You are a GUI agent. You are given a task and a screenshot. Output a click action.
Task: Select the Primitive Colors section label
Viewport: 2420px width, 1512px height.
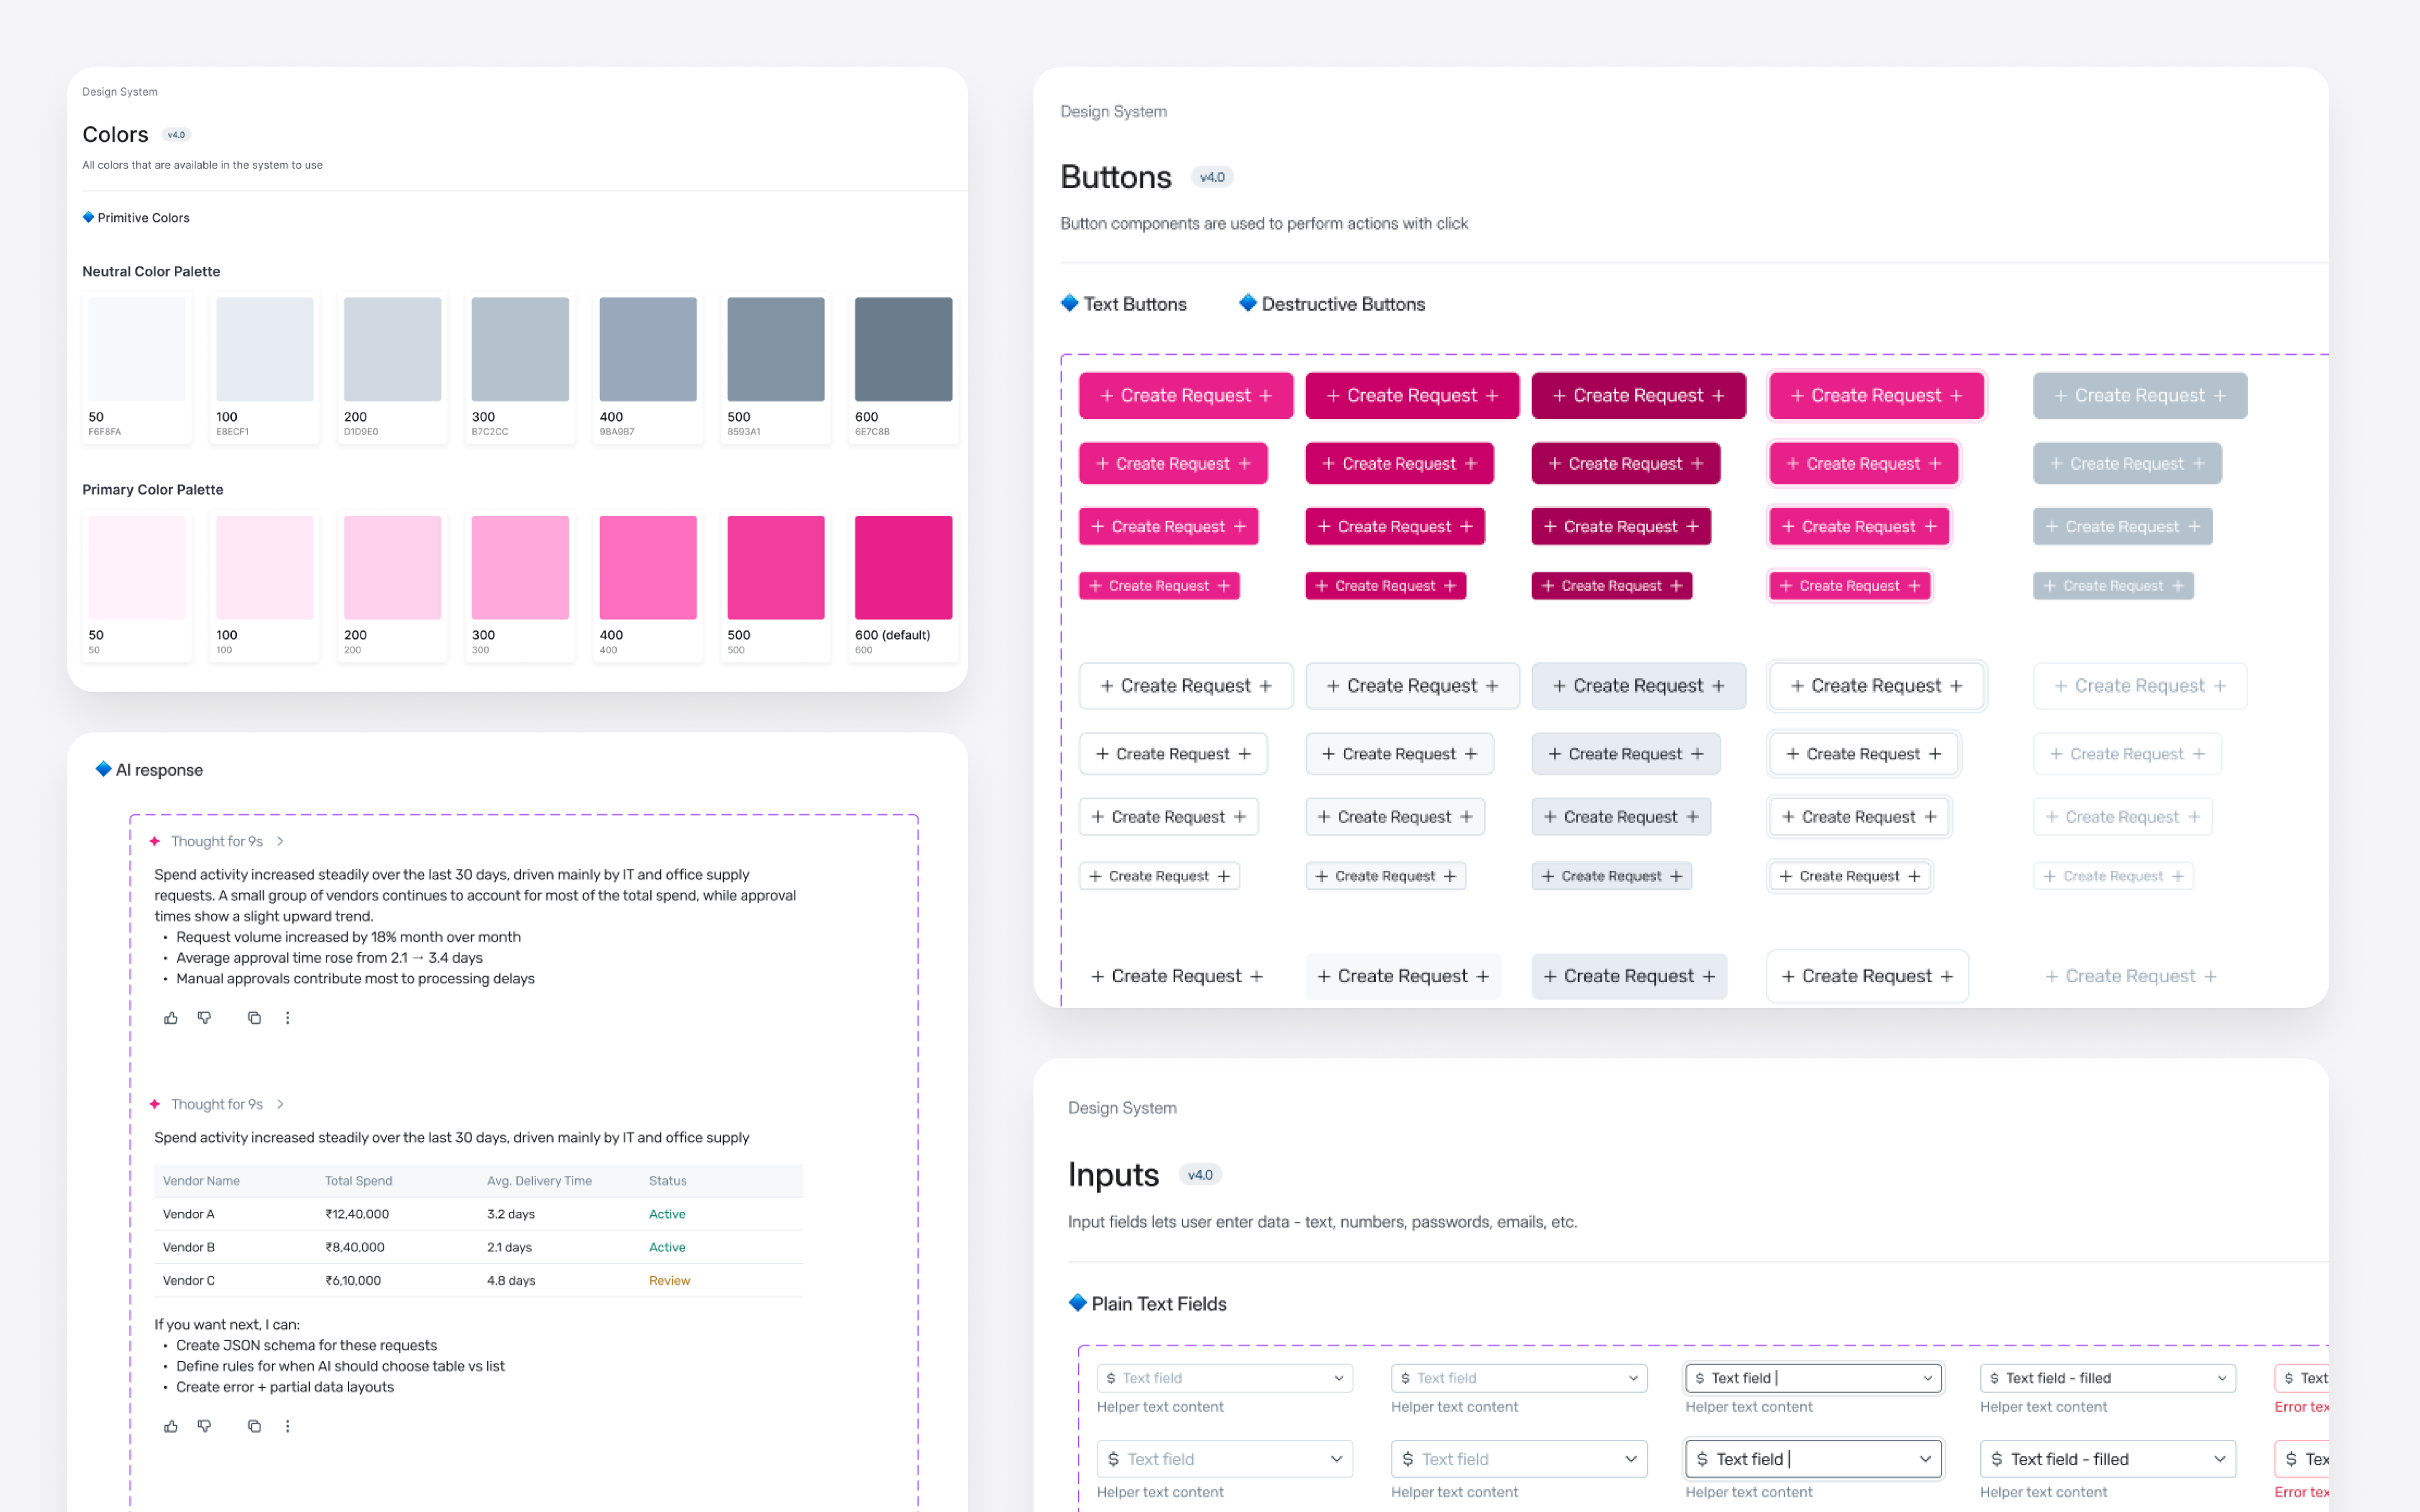pos(143,218)
